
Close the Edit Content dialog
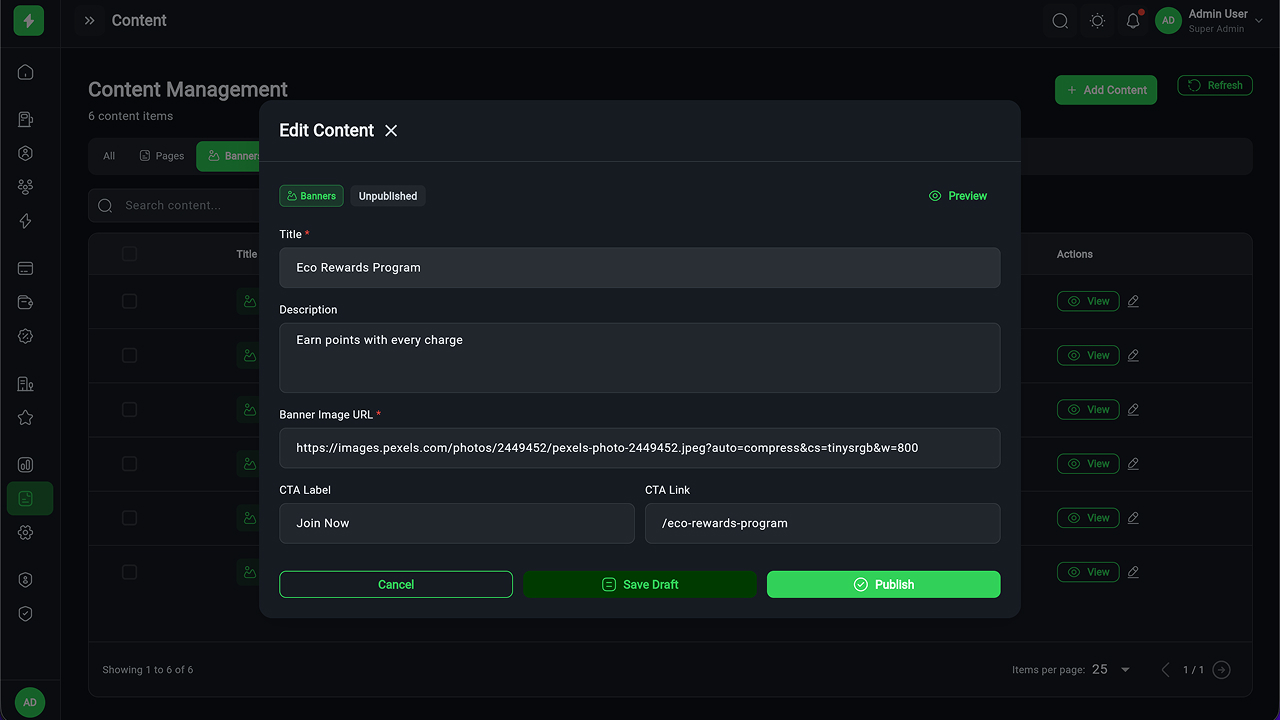[391, 130]
